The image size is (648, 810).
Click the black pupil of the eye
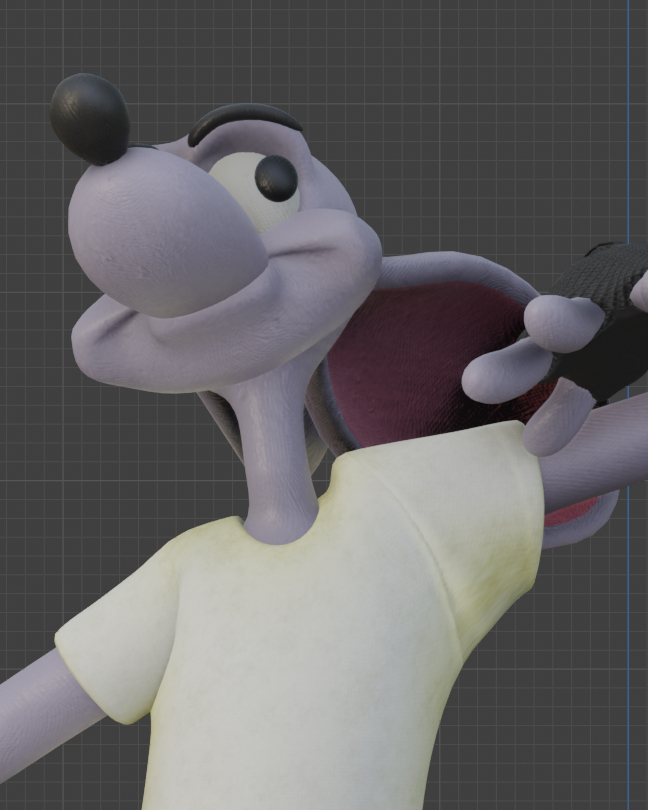(276, 178)
